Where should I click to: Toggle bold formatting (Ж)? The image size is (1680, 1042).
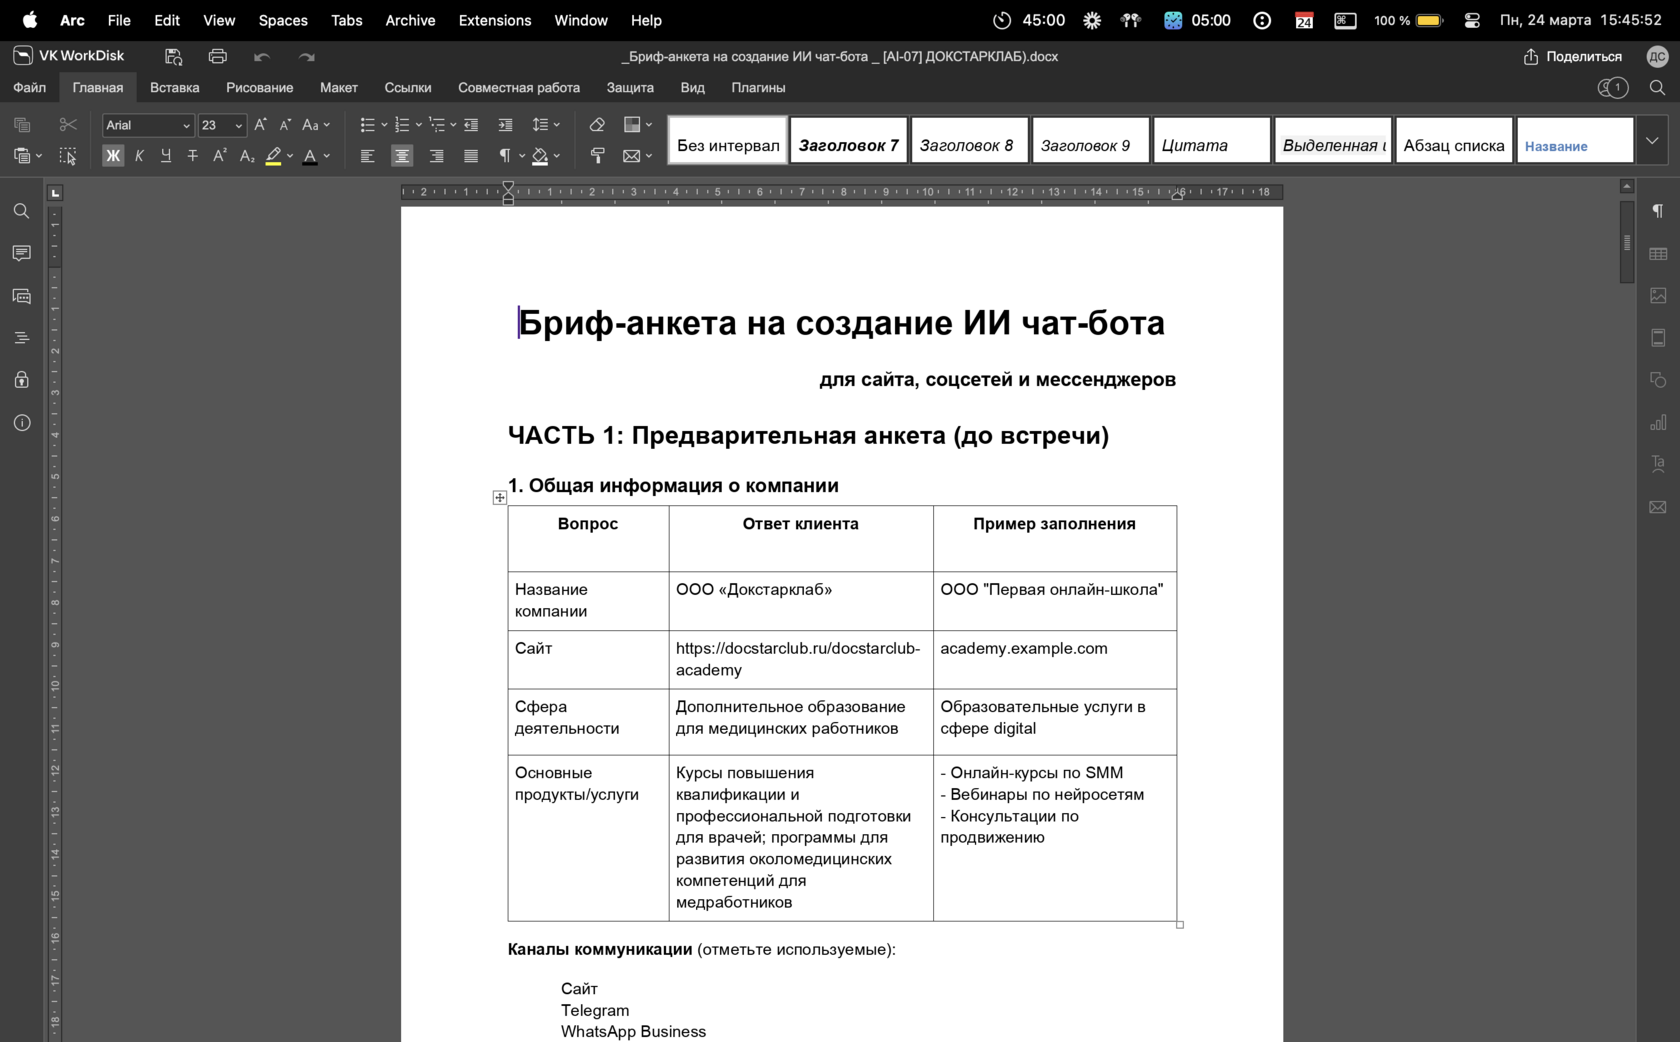(x=113, y=156)
